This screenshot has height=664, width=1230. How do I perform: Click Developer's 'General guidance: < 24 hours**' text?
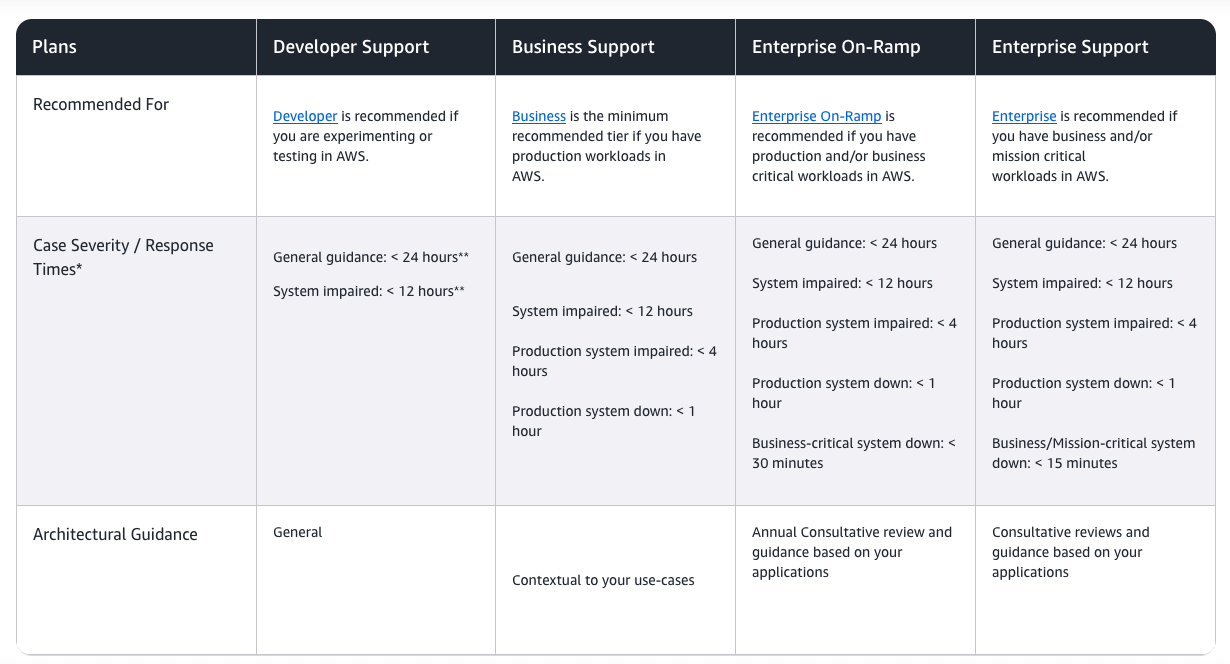tap(371, 257)
